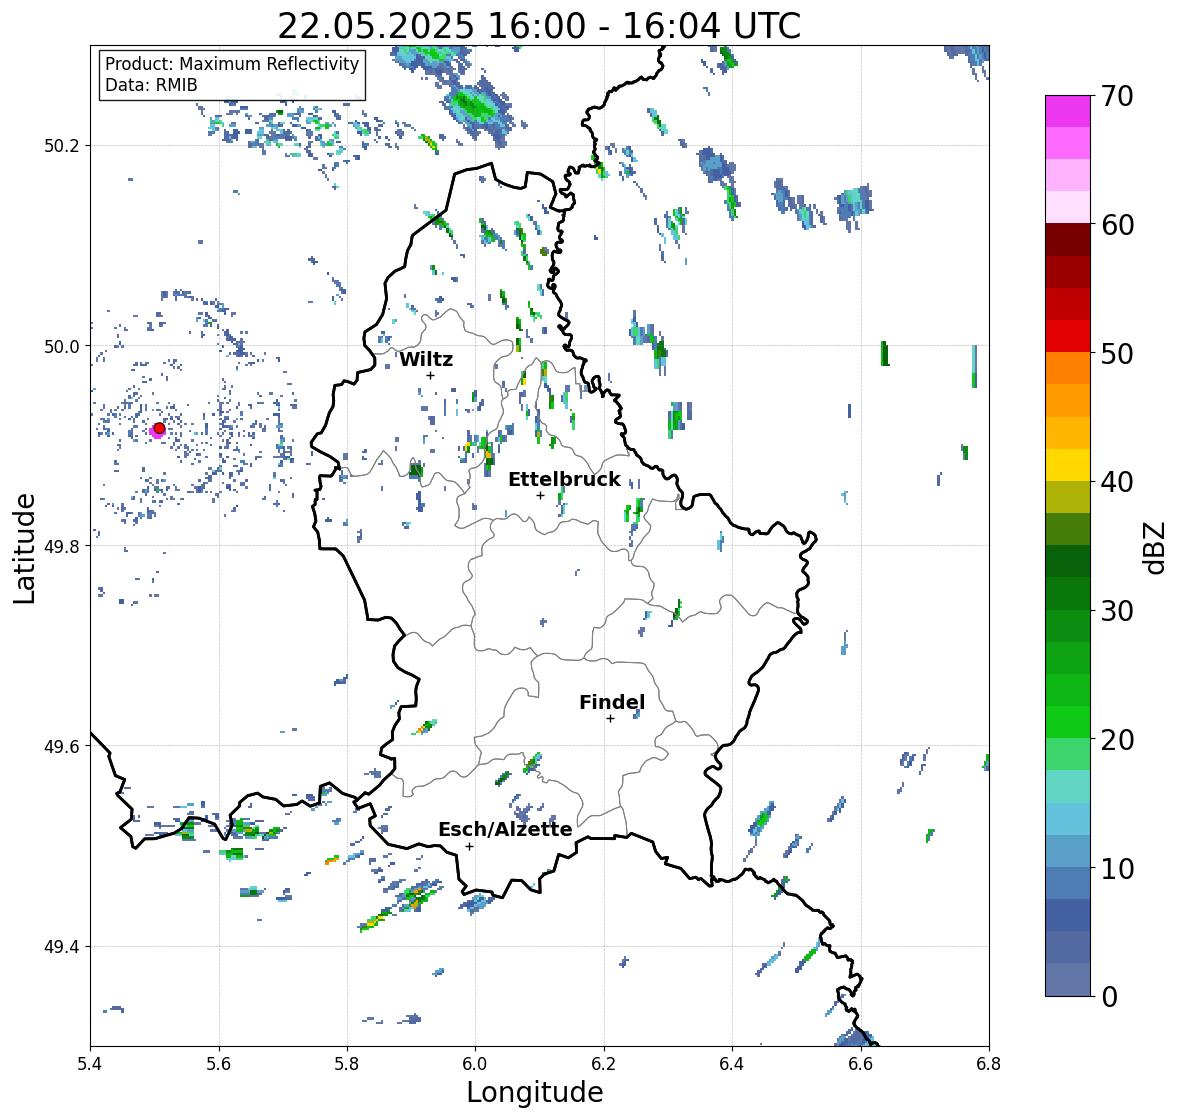
Task: Click the 70 tick label on colorbar
Action: (x=1117, y=96)
